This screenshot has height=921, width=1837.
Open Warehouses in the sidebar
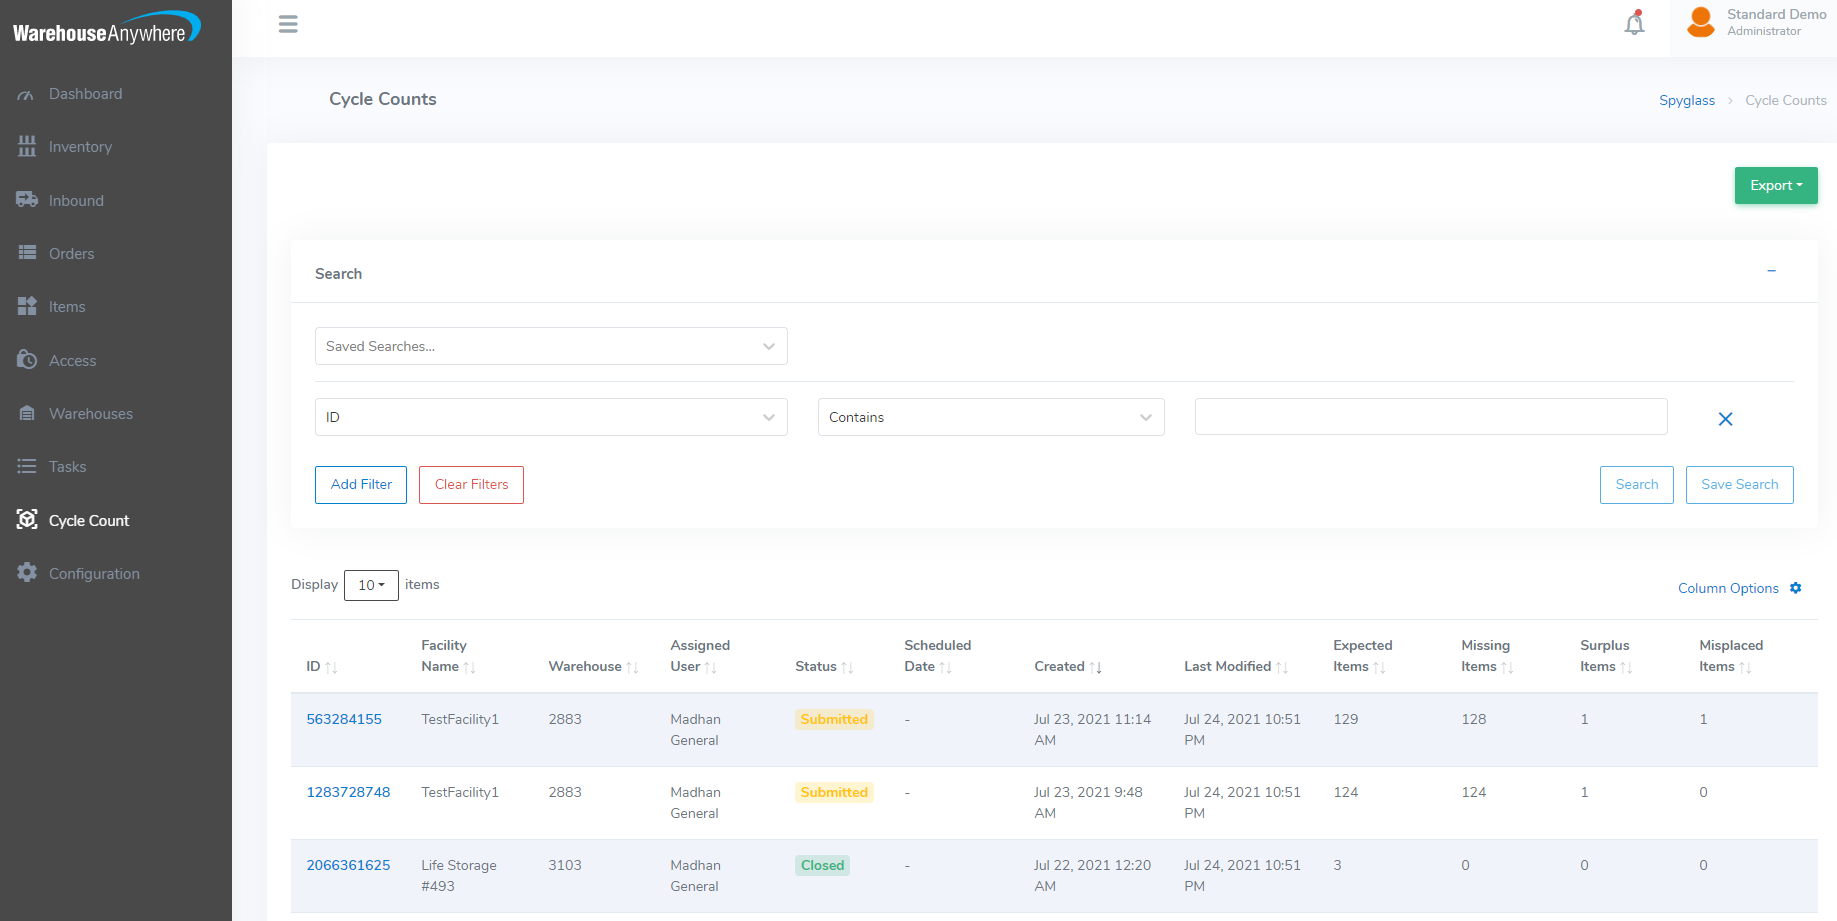90,414
